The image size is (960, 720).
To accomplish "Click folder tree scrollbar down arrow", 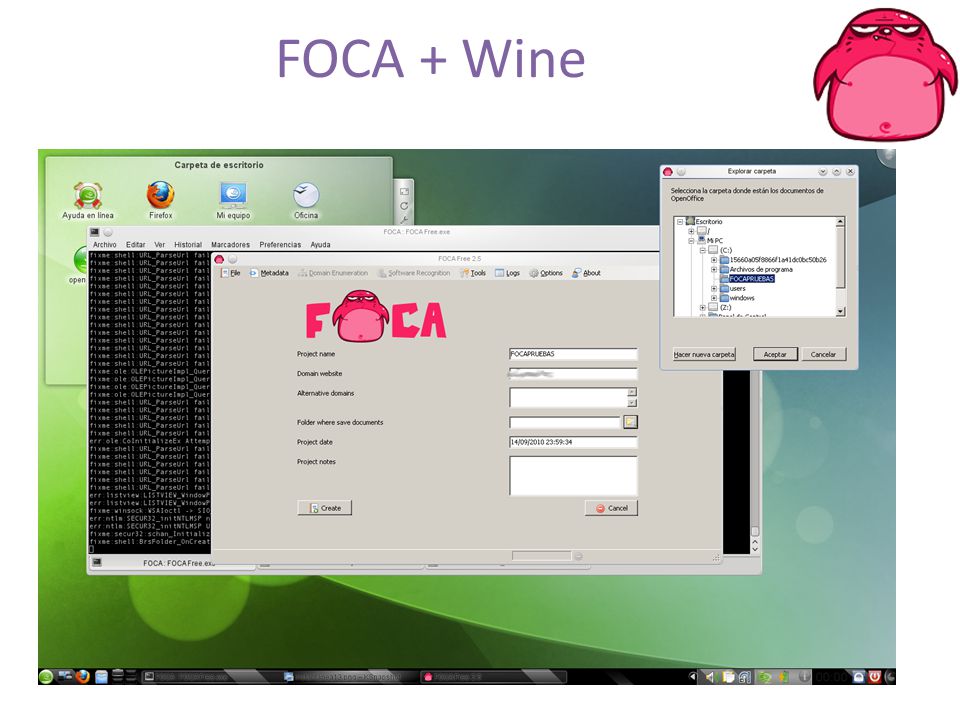I will pyautogui.click(x=840, y=311).
